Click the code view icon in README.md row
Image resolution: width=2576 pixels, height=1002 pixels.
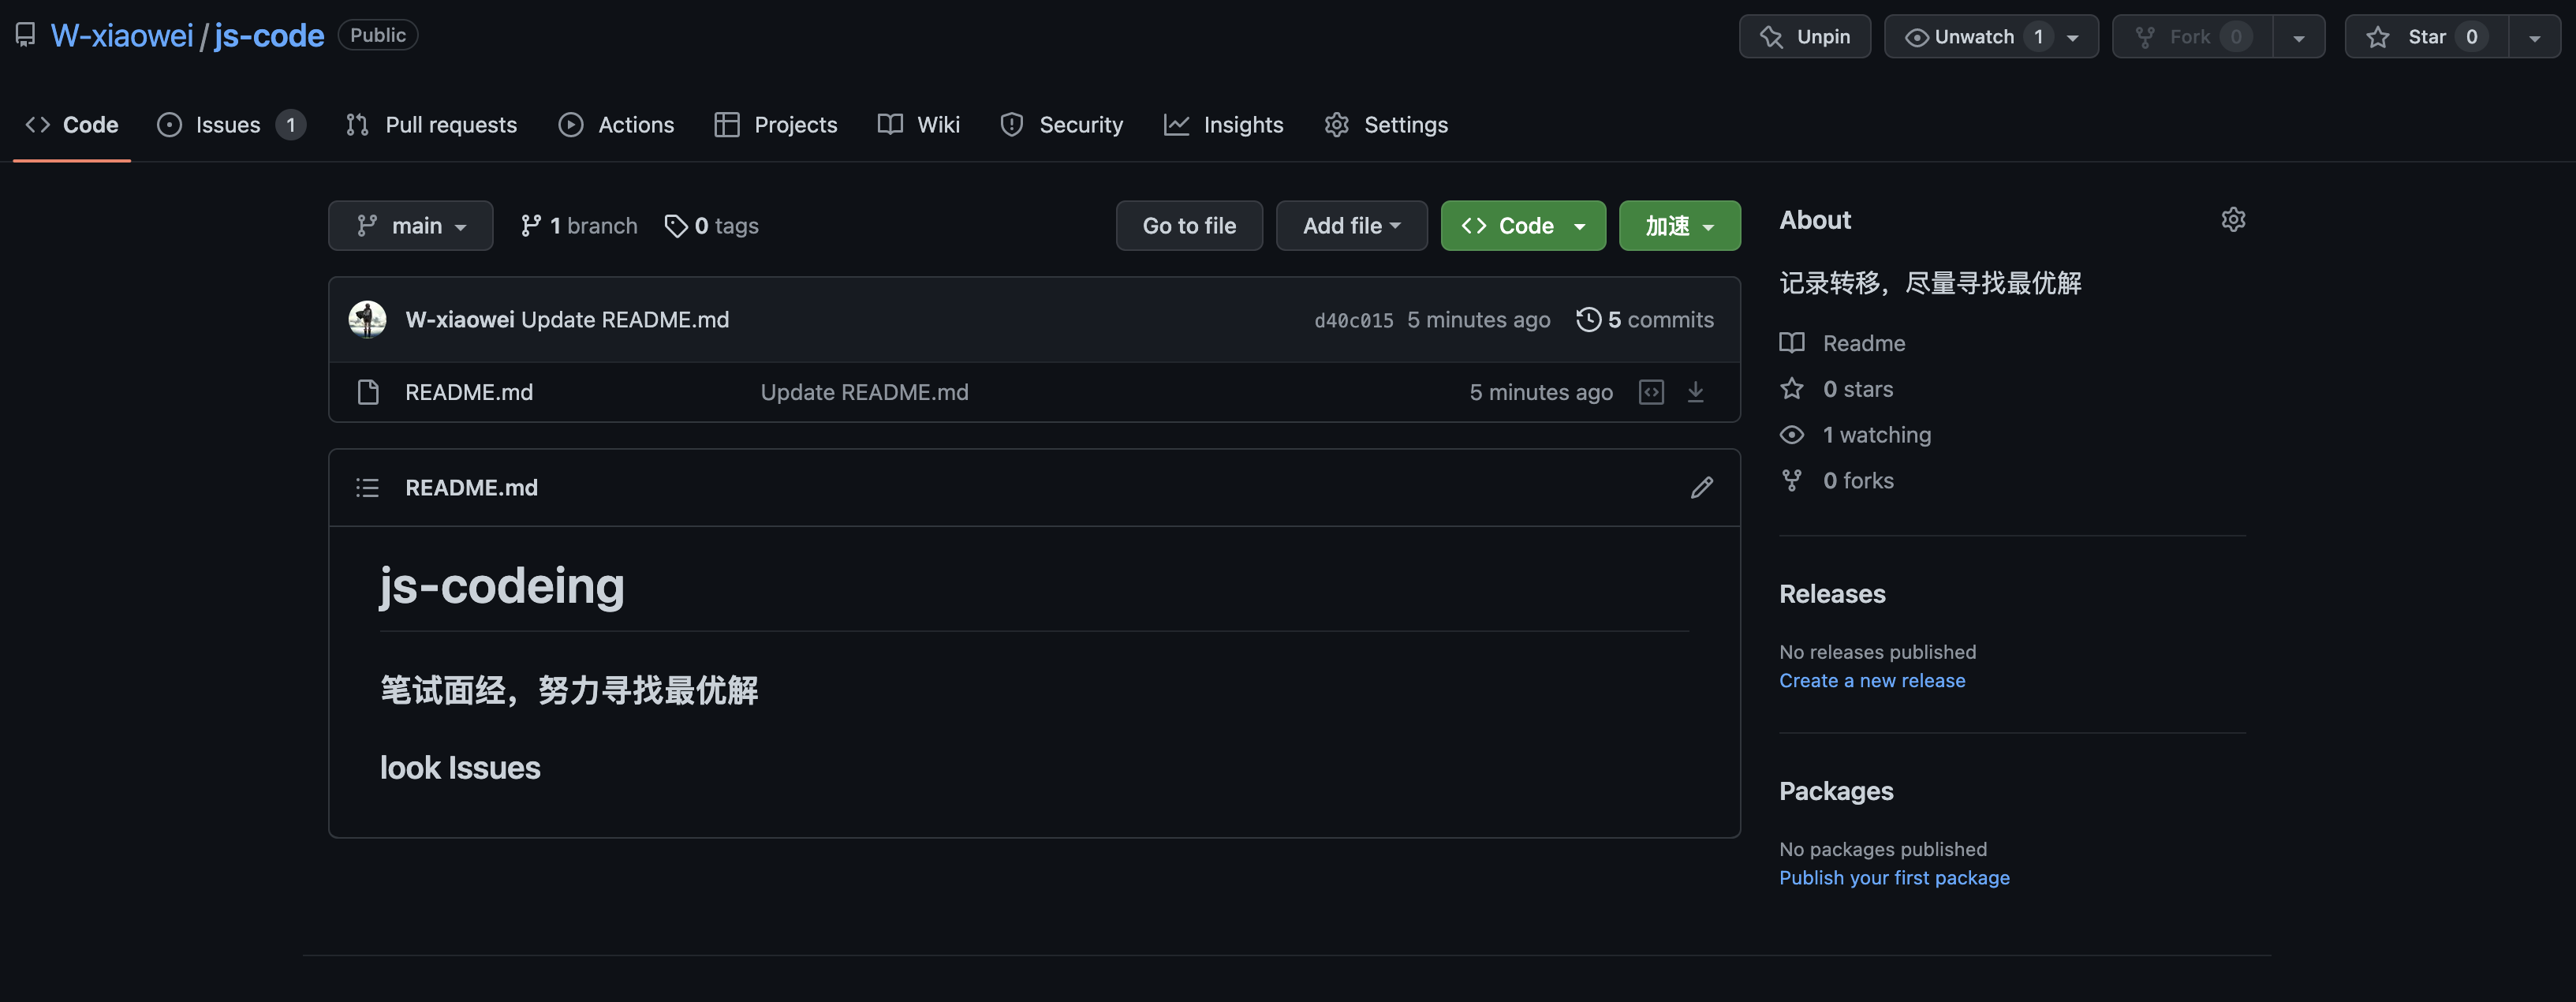click(1652, 393)
